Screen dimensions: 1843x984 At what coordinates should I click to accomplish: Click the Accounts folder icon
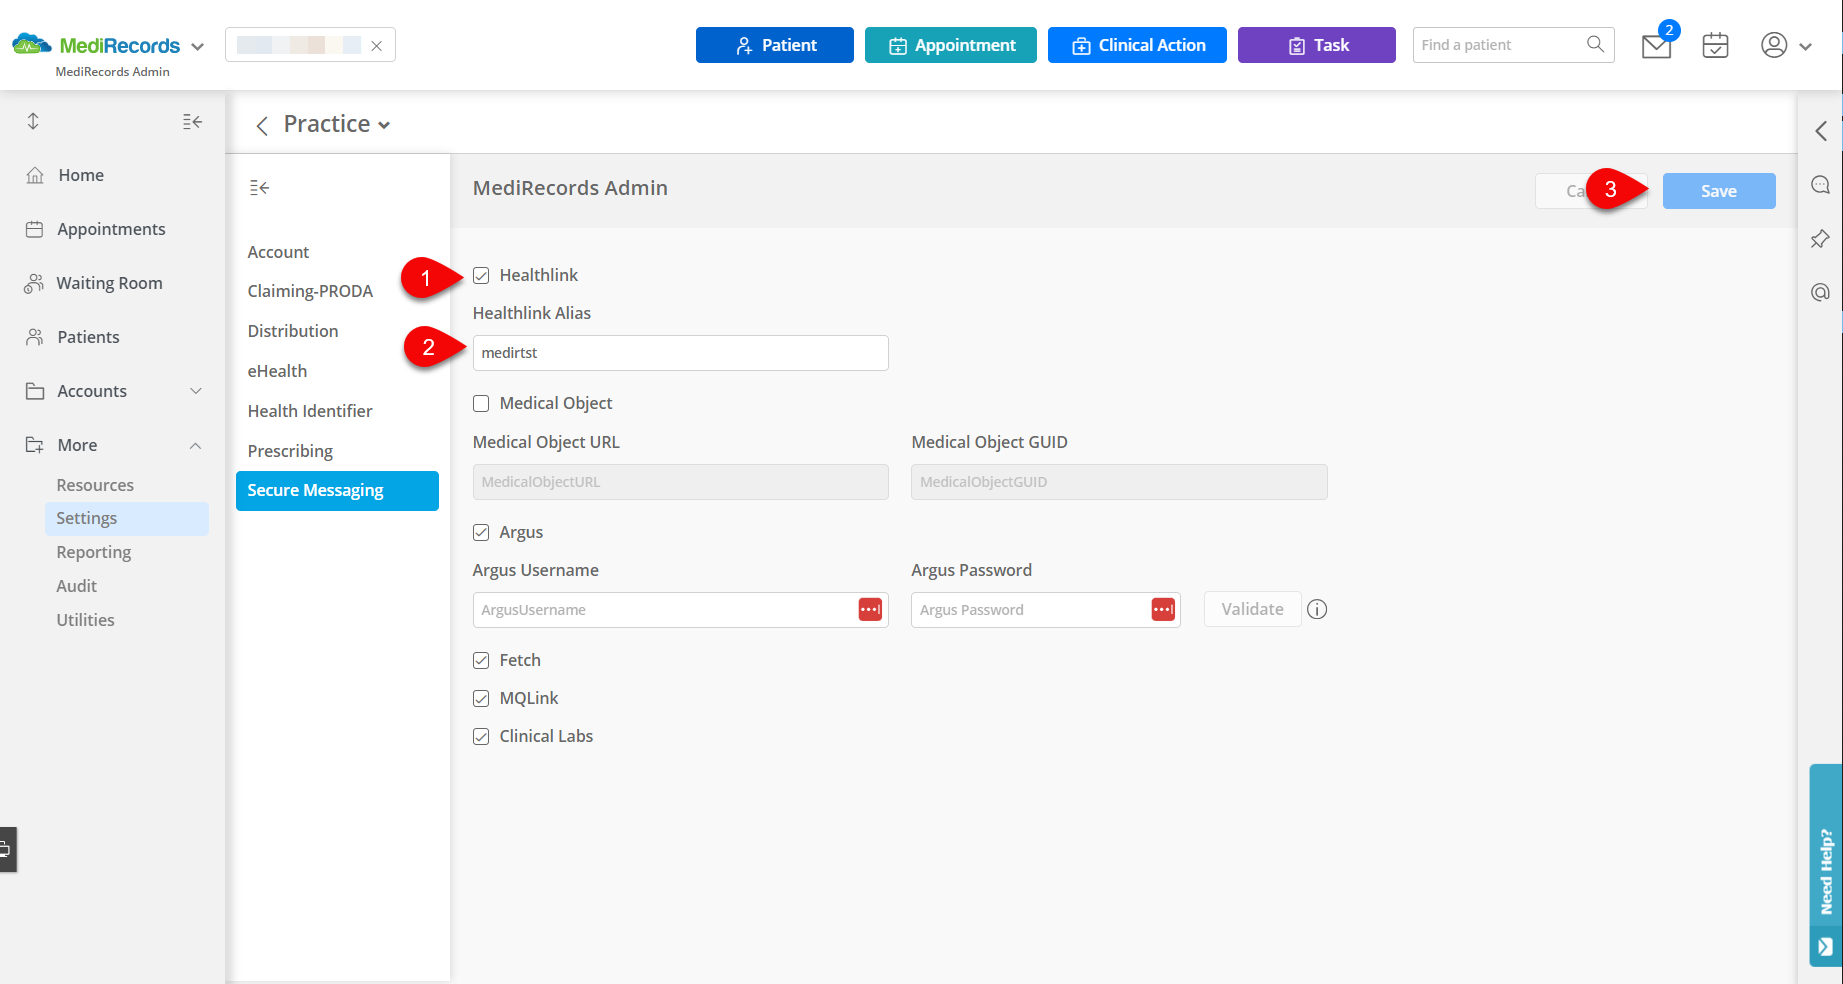(x=35, y=391)
